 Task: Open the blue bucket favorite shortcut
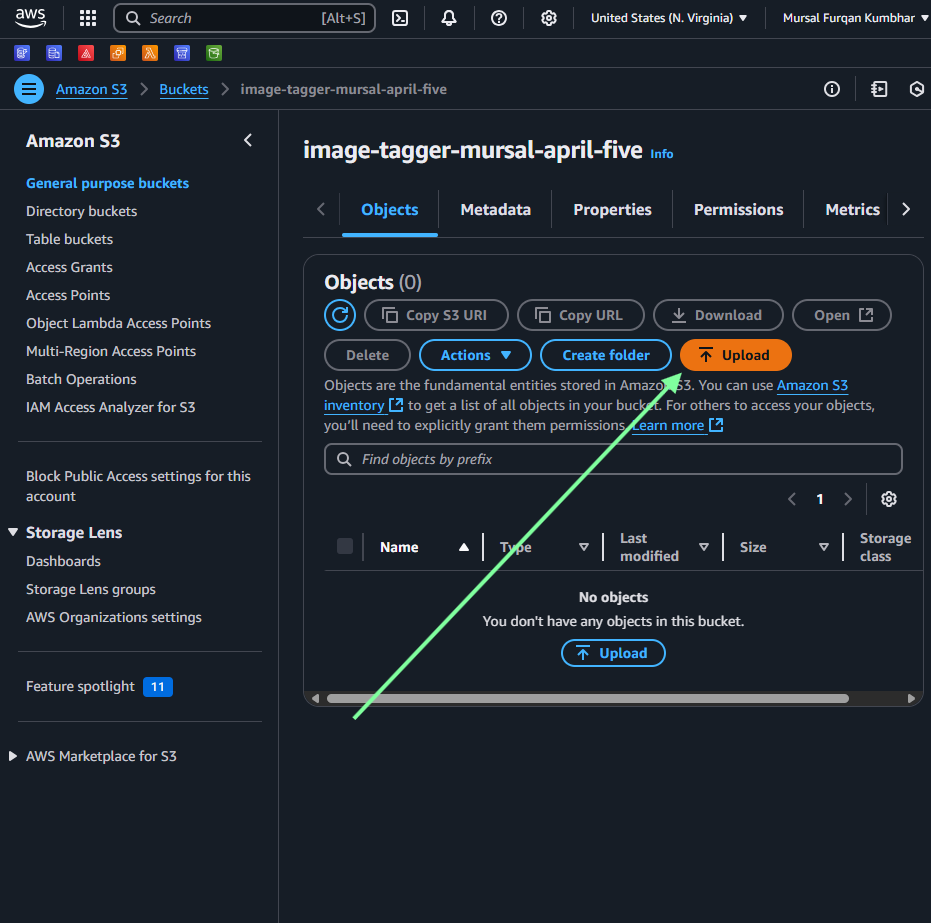click(182, 53)
